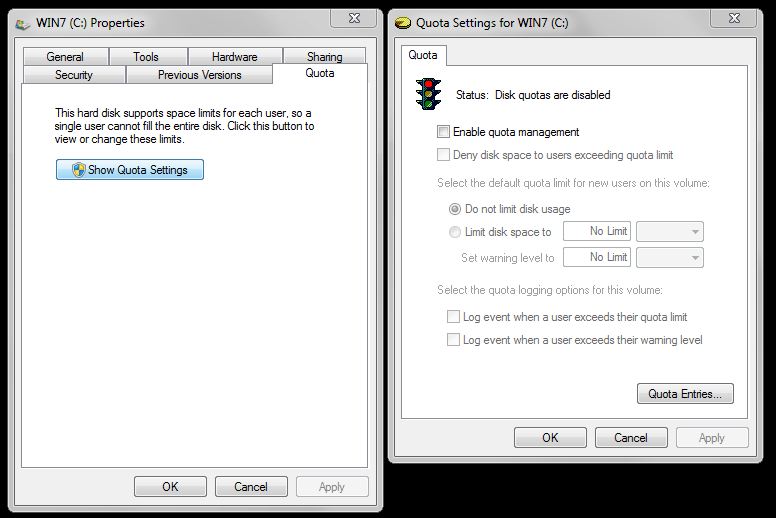Screen dimensions: 776x518
Task: Select Limit disk space to option
Action: pos(454,232)
